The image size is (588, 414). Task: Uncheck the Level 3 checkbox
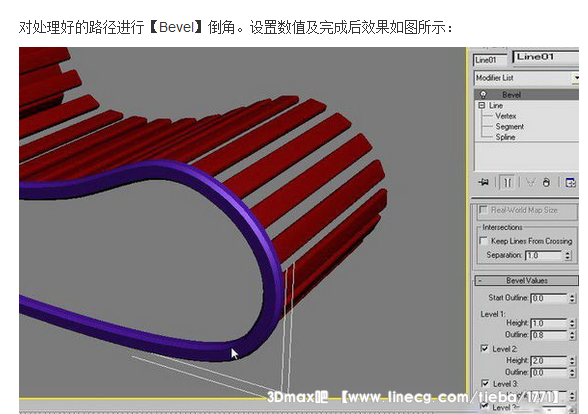click(x=485, y=383)
